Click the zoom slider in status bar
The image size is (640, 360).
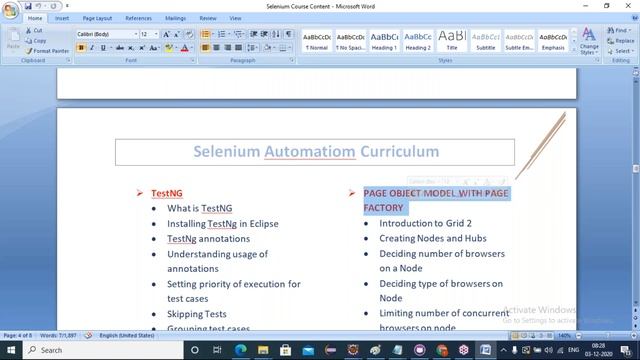[607, 336]
